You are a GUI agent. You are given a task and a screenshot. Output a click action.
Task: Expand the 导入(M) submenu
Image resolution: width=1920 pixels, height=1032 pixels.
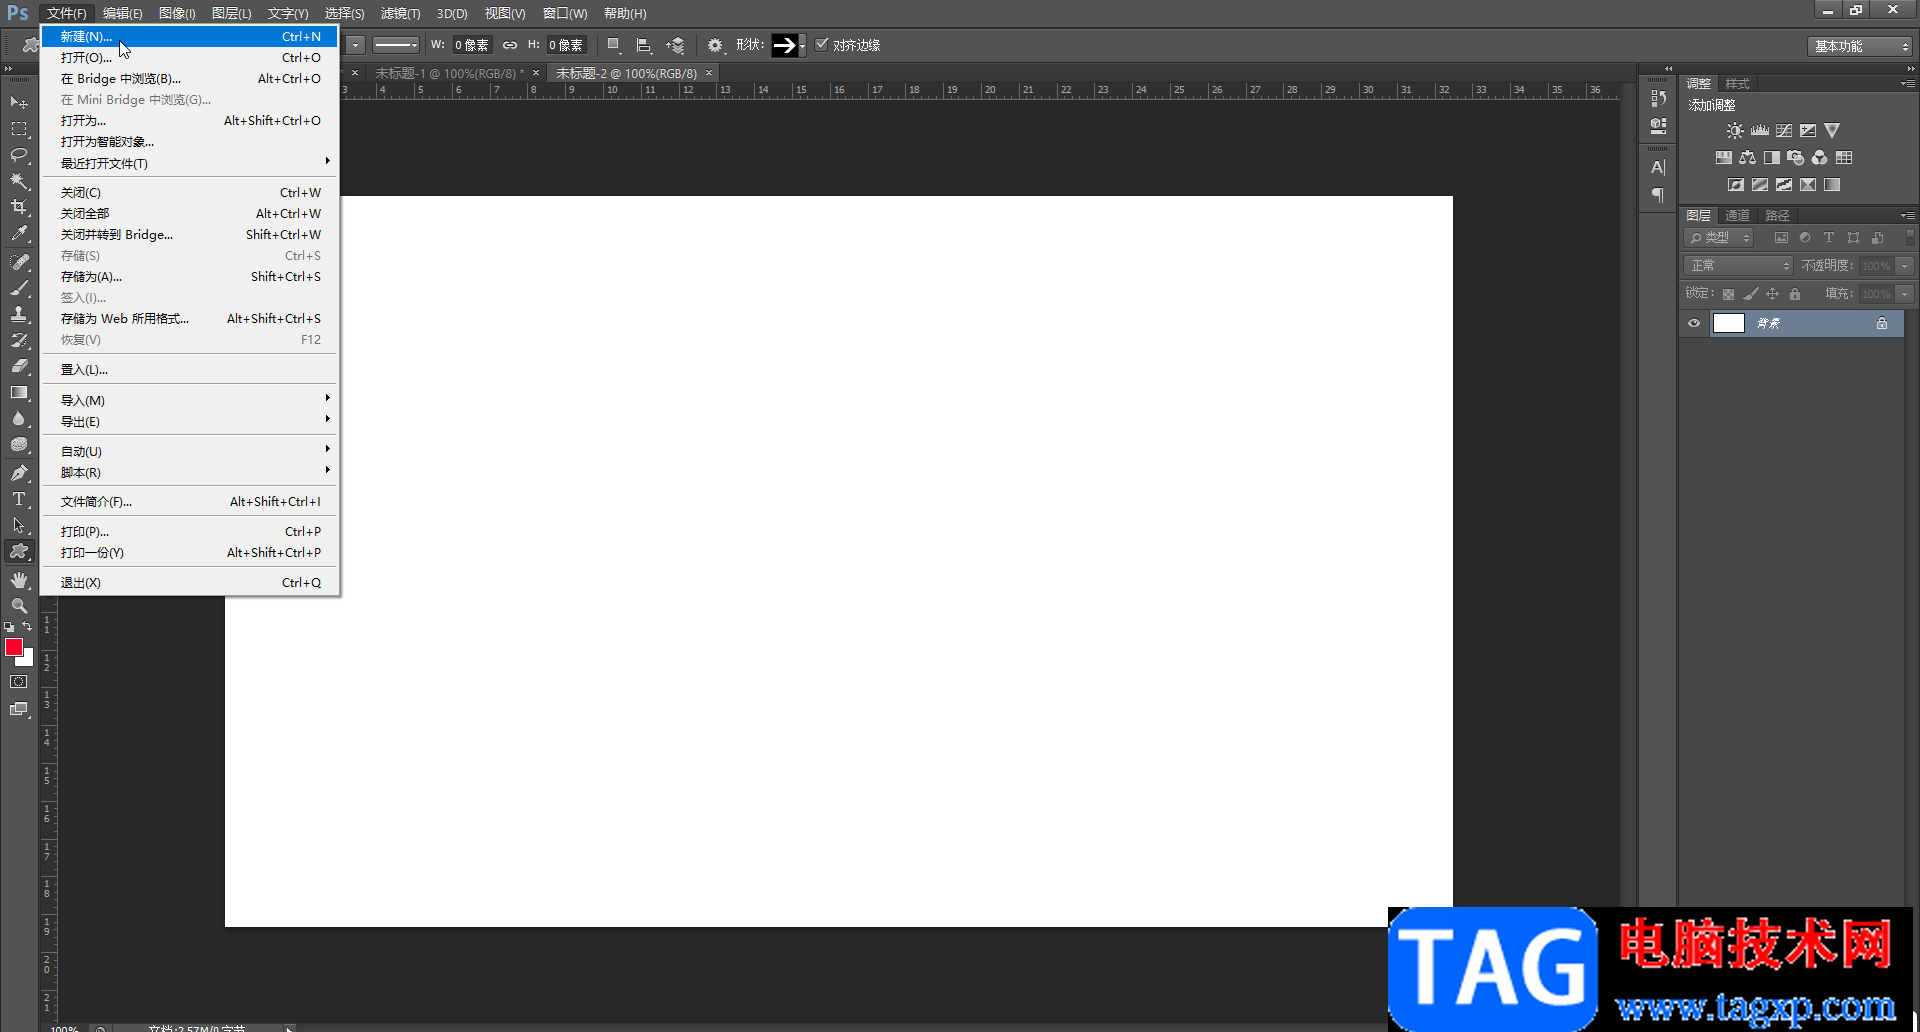coord(190,400)
